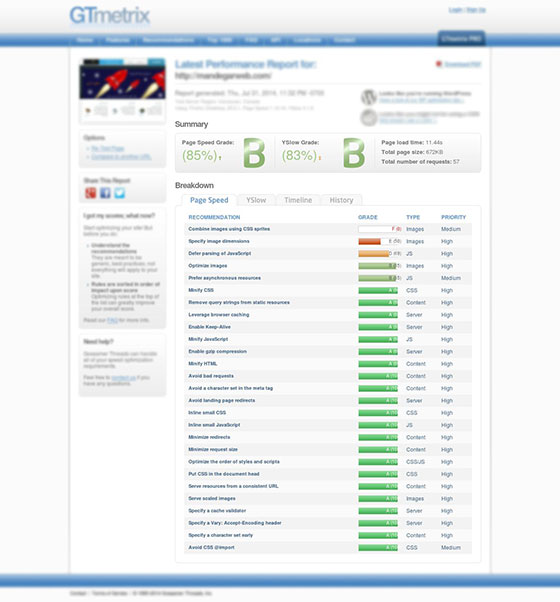Image resolution: width=560 pixels, height=602 pixels.
Task: Share report on Facebook
Action: pos(105,193)
